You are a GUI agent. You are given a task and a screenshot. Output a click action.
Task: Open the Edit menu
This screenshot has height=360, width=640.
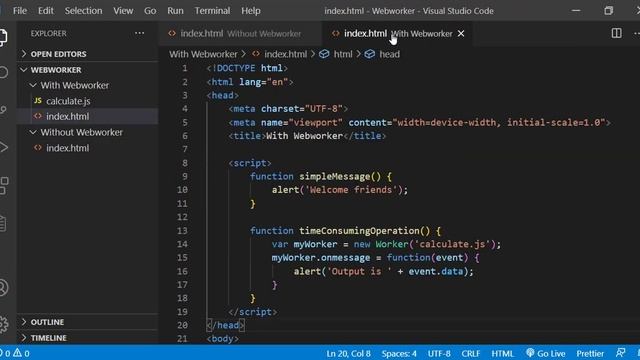(x=46, y=11)
